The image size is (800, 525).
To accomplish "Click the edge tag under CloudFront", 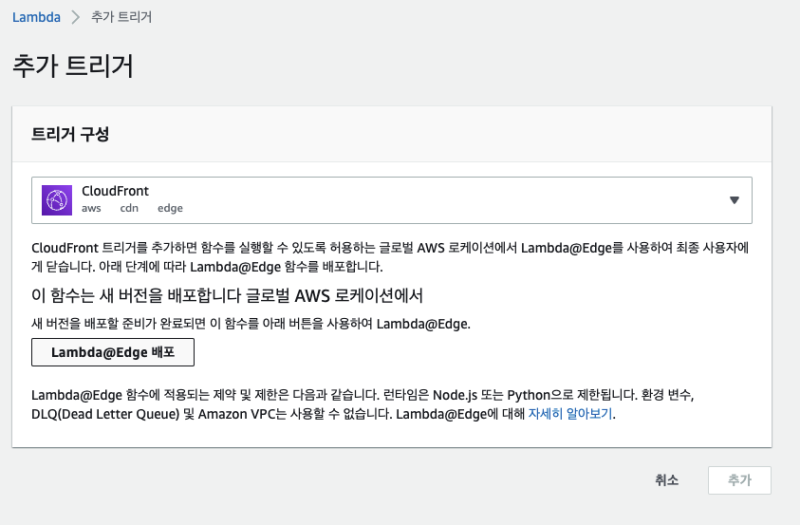I will click(170, 208).
